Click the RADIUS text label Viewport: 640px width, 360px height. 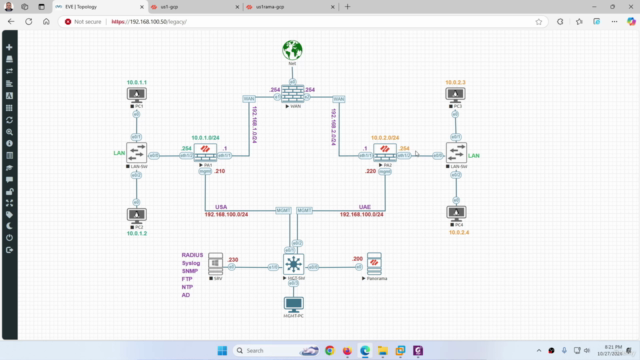192,255
